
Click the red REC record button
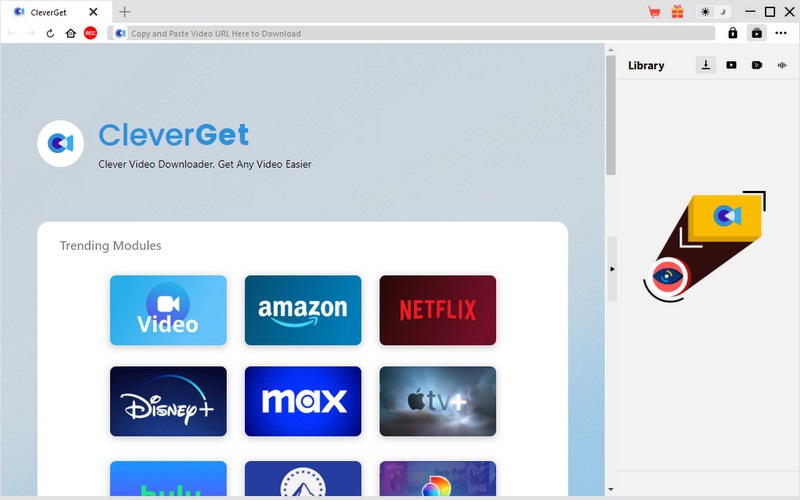[x=90, y=33]
